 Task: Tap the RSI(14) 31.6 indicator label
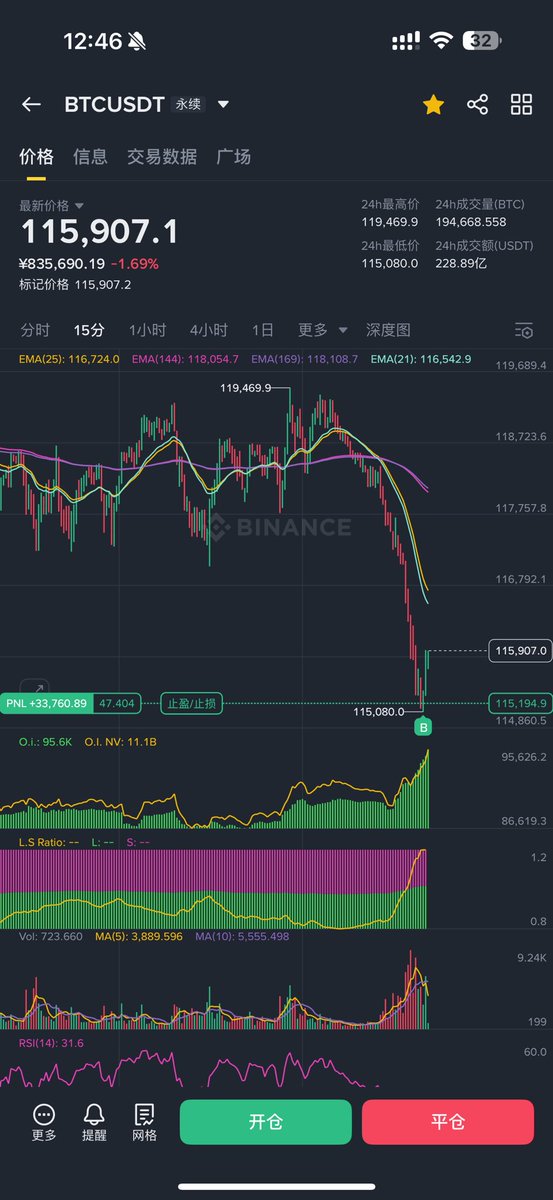tap(51, 1043)
